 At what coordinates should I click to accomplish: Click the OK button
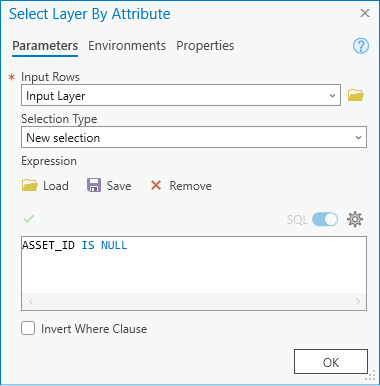point(331,362)
